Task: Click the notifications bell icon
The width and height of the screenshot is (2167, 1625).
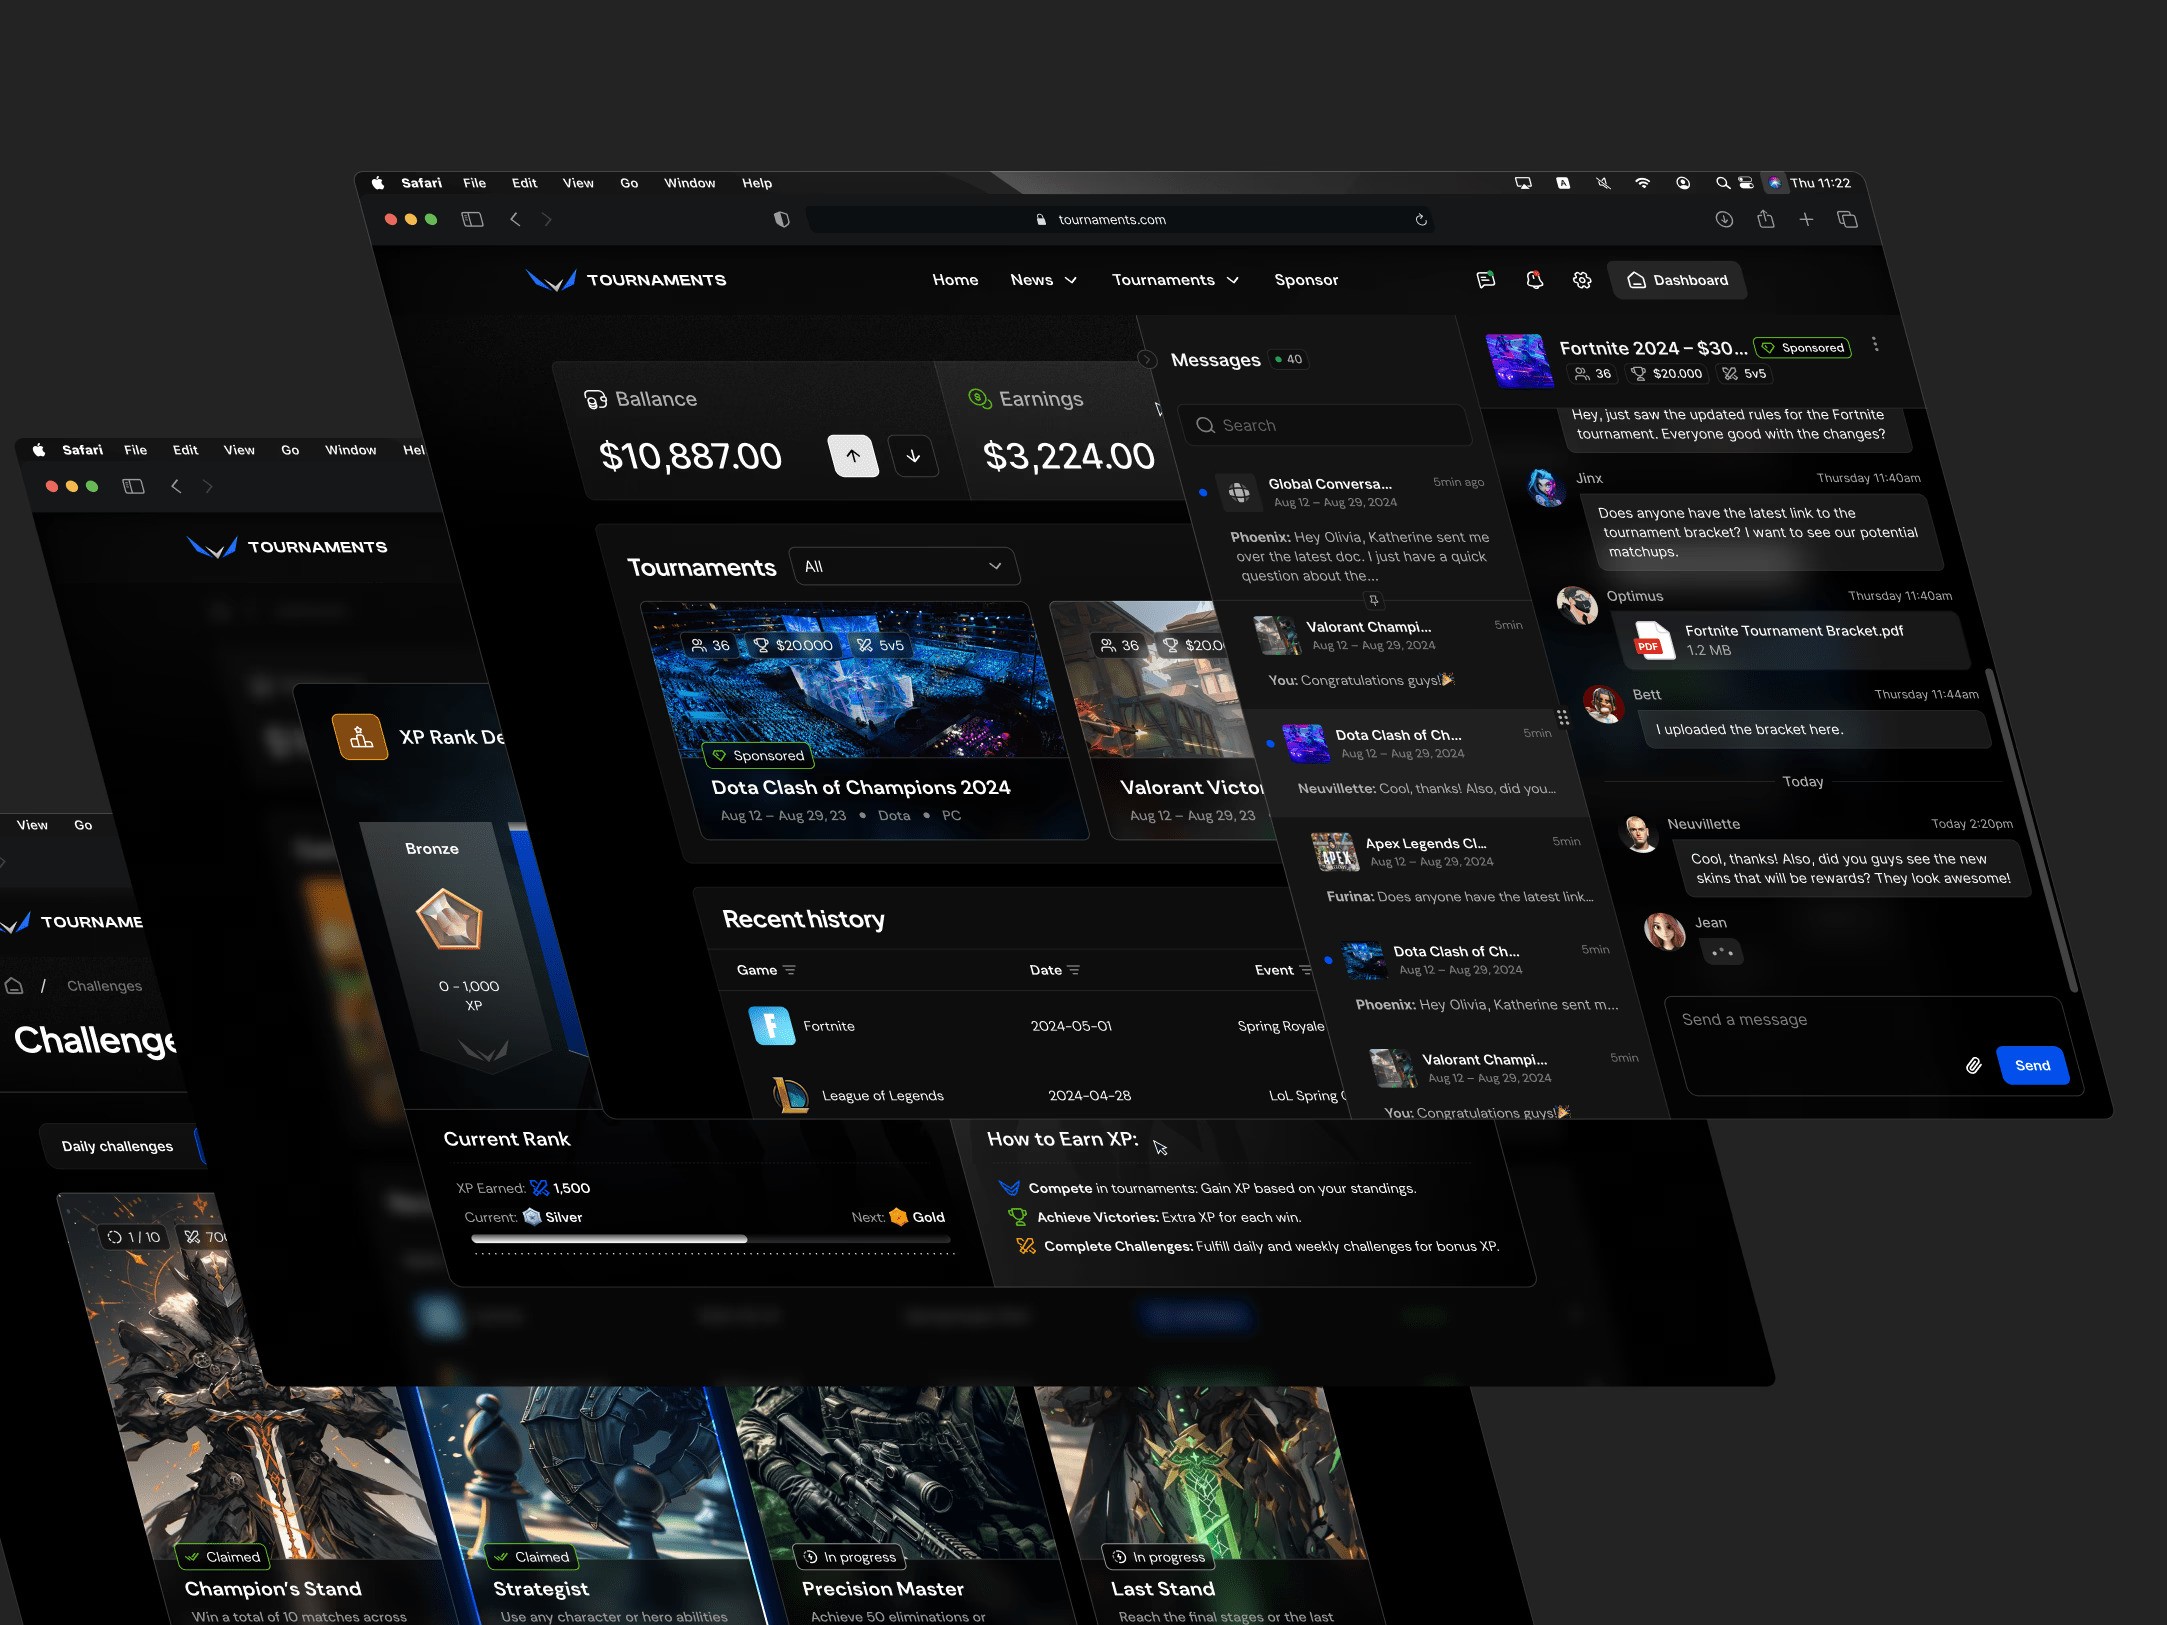Action: pyautogui.click(x=1534, y=280)
